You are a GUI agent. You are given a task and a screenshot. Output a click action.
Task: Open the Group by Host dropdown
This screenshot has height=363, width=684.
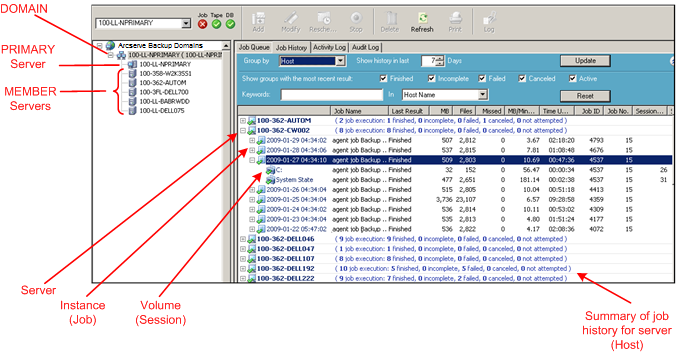341,61
